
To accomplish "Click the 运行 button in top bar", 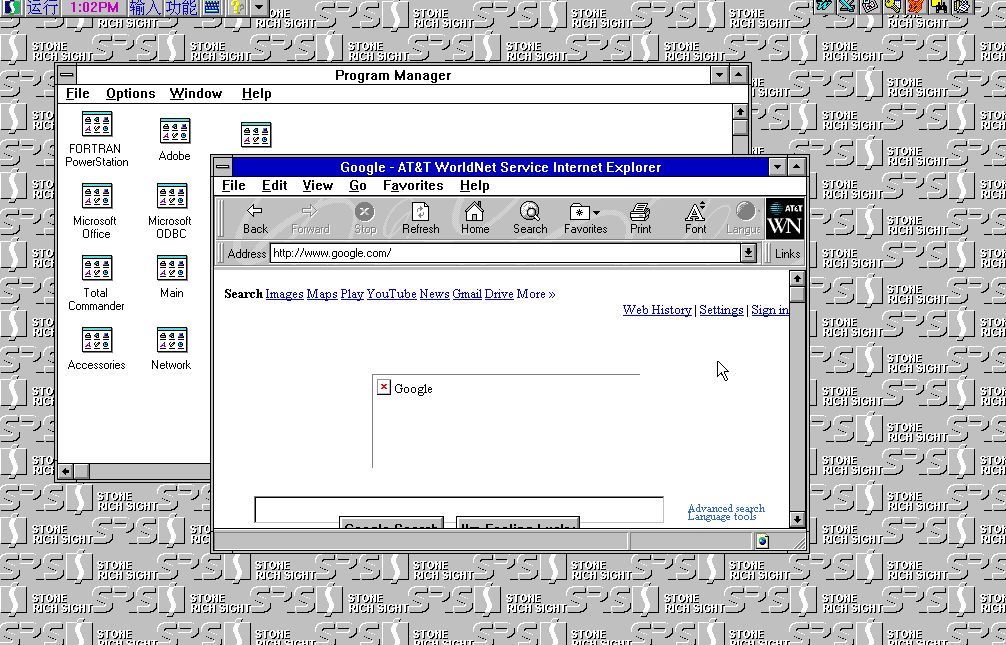I will [x=43, y=8].
